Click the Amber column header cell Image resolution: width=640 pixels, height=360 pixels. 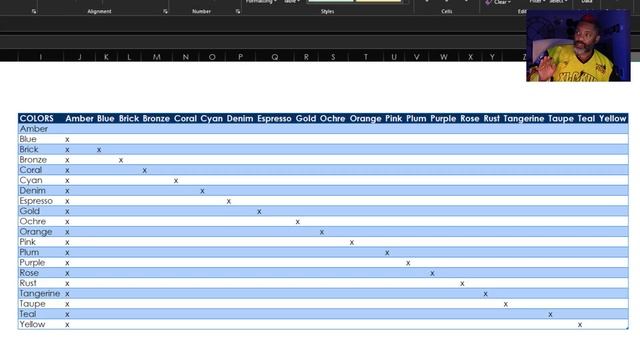79,118
